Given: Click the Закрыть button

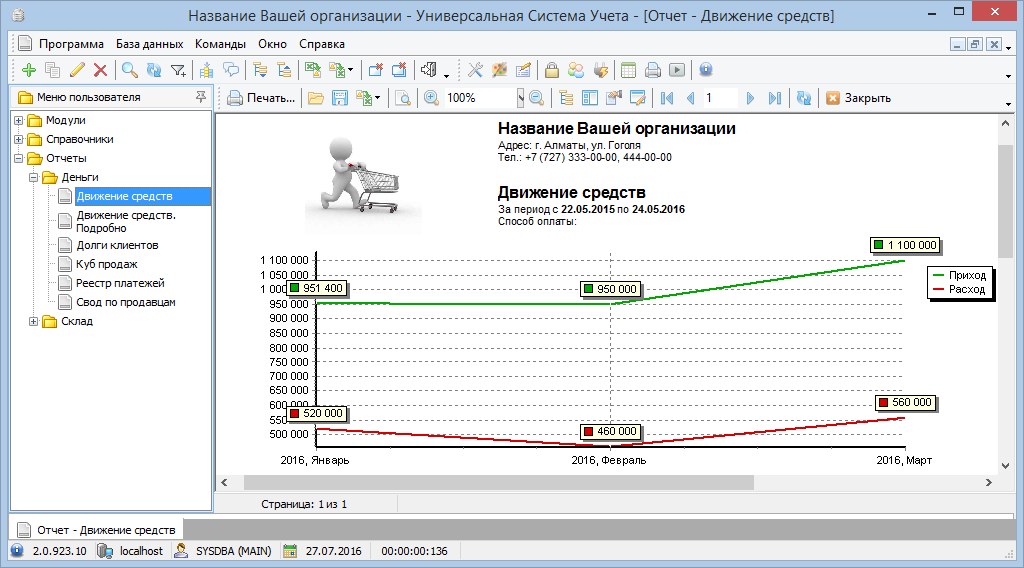Looking at the screenshot, I should (857, 98).
